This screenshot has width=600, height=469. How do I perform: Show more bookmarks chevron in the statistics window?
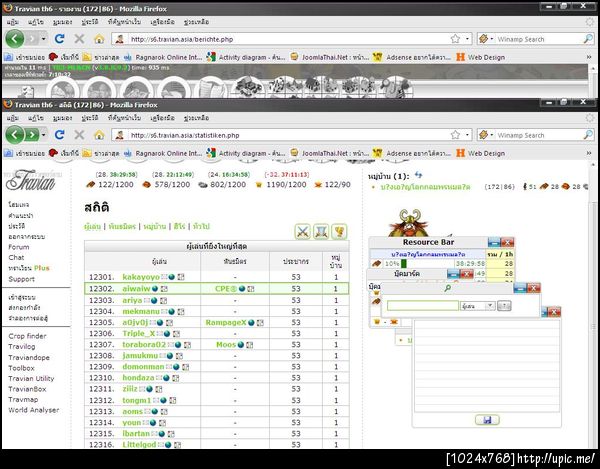coord(589,153)
